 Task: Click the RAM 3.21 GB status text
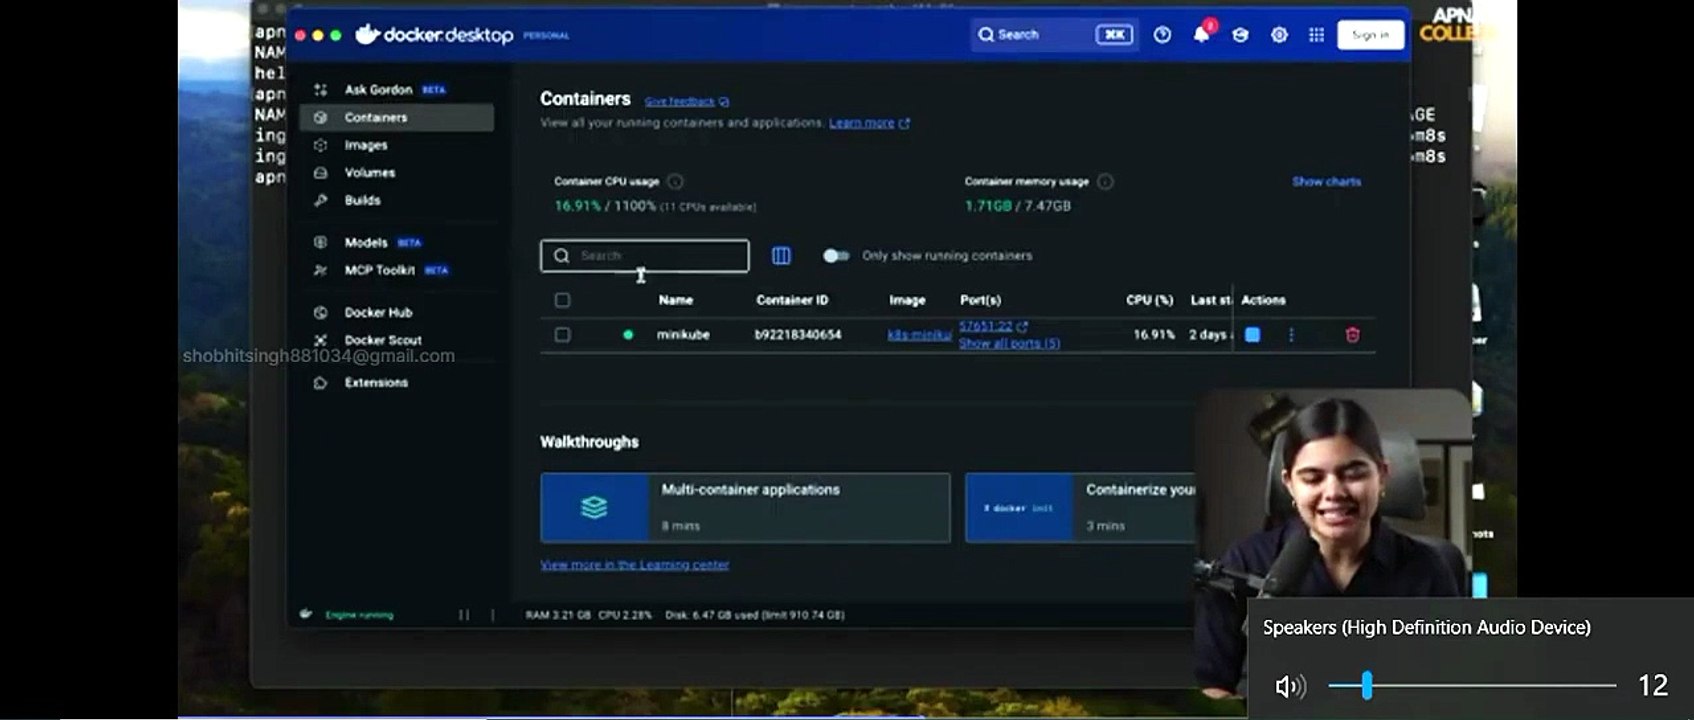tap(558, 615)
